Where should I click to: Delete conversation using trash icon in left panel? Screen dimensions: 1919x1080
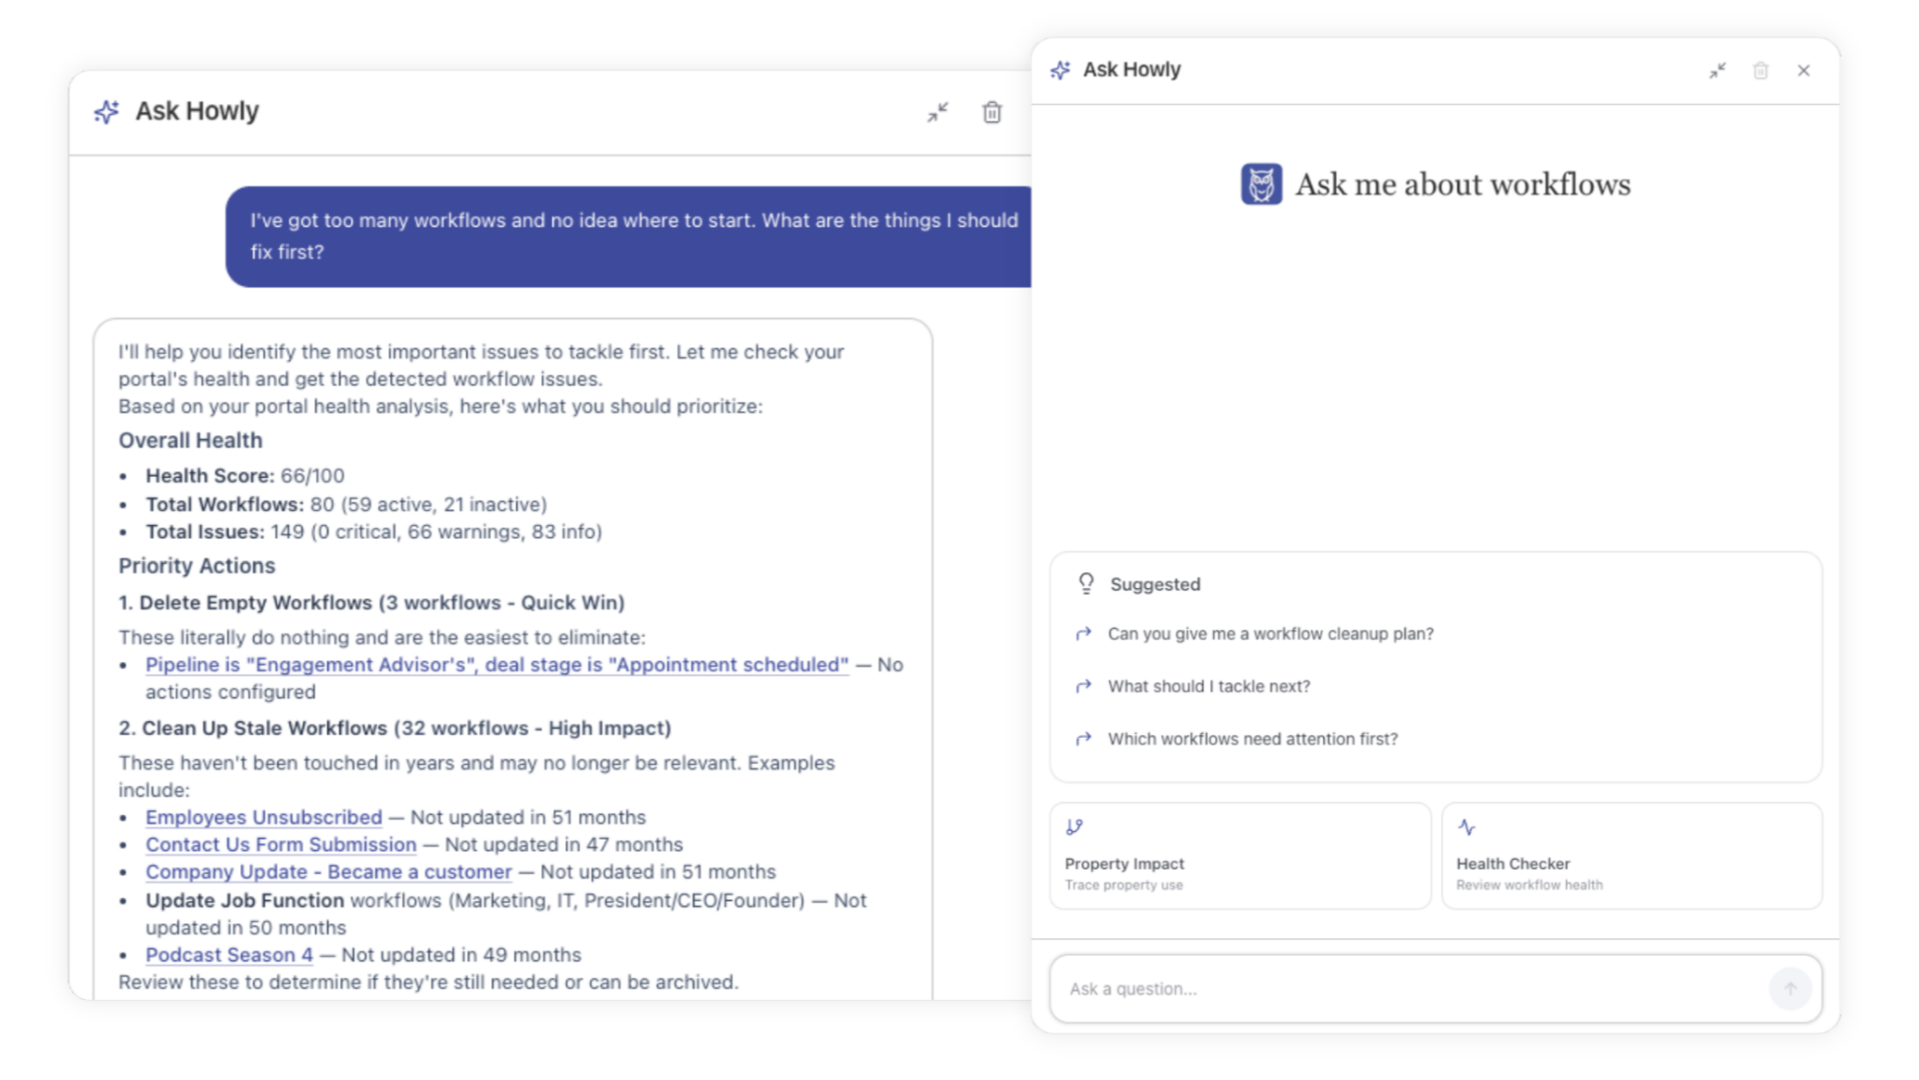tap(991, 112)
